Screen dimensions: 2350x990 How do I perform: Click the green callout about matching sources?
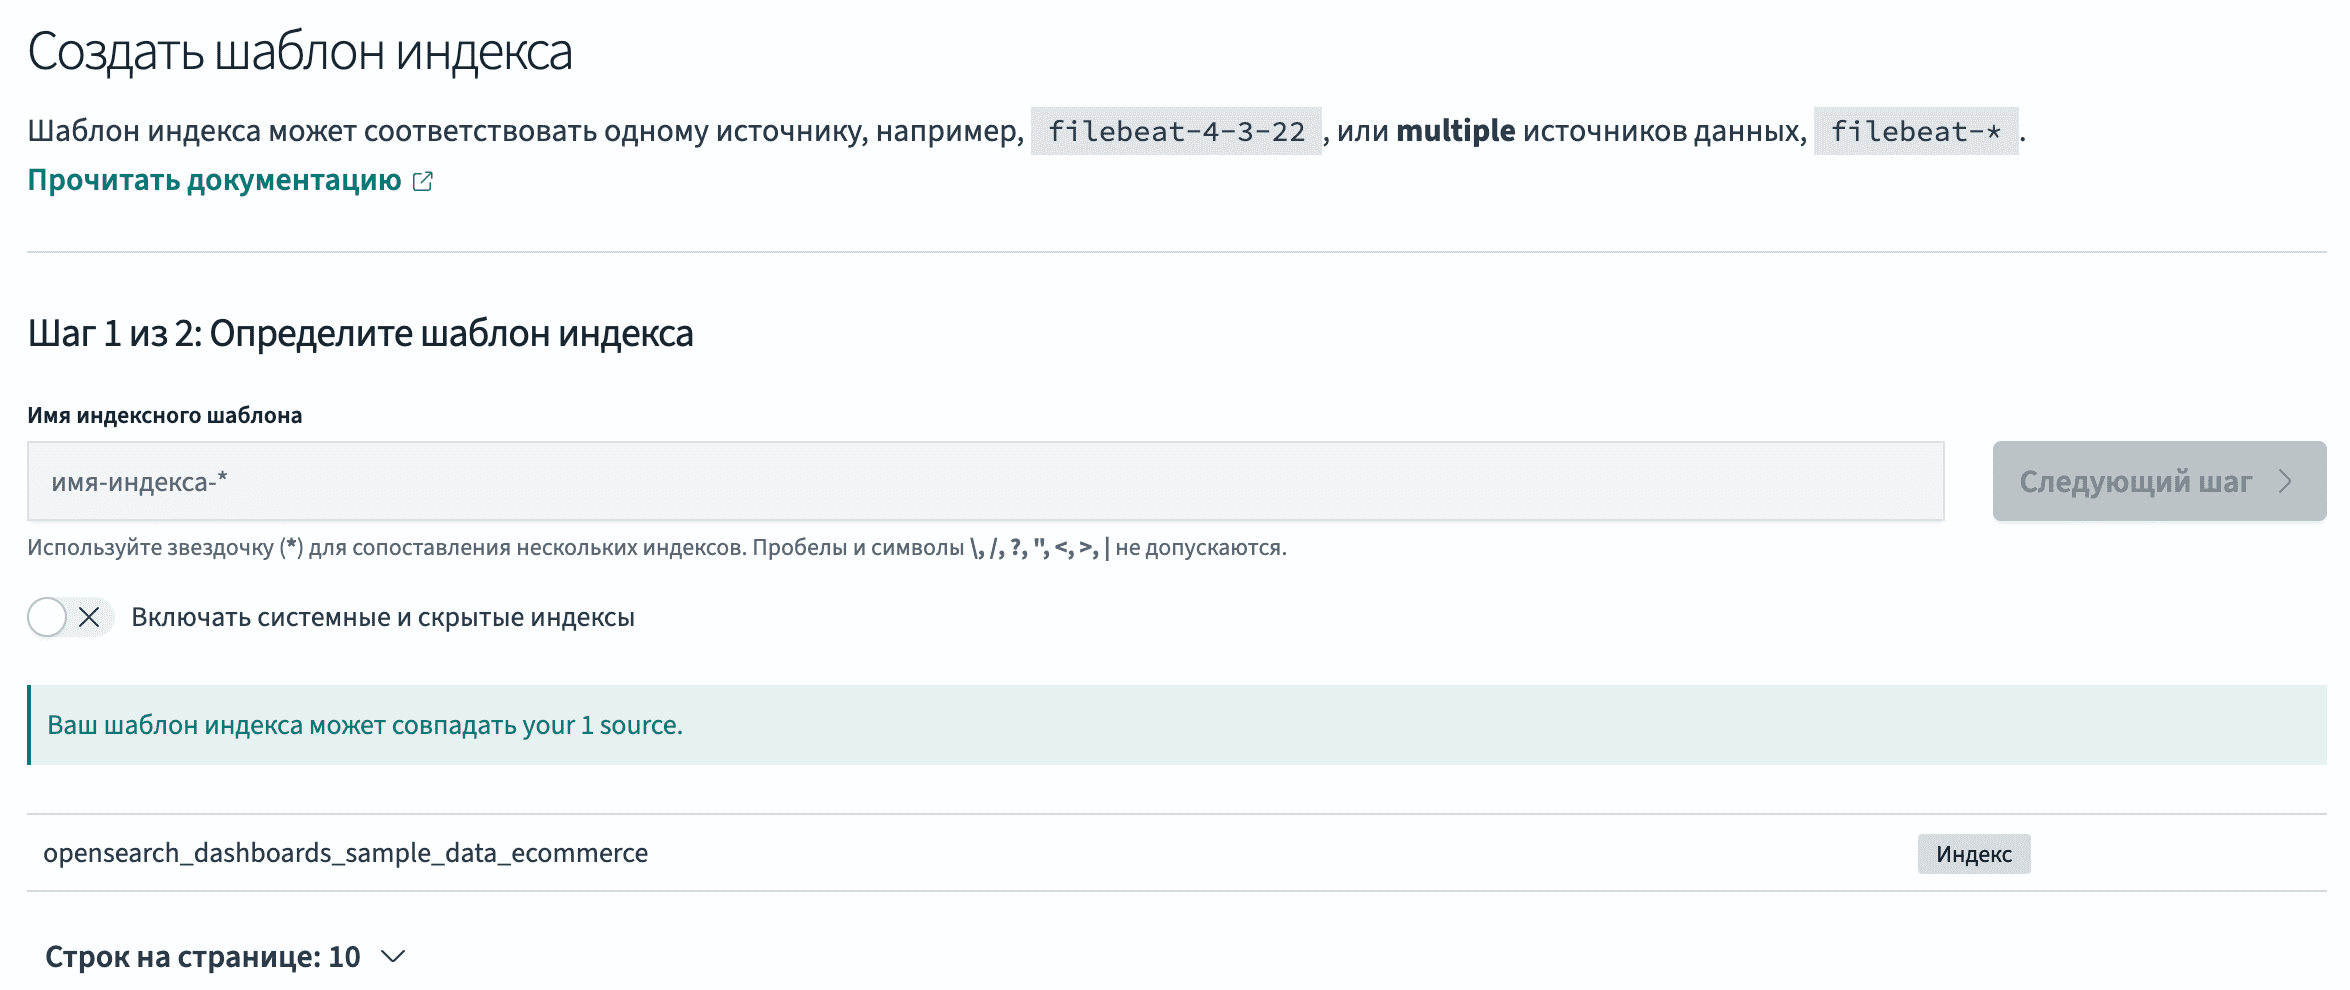click(1177, 725)
